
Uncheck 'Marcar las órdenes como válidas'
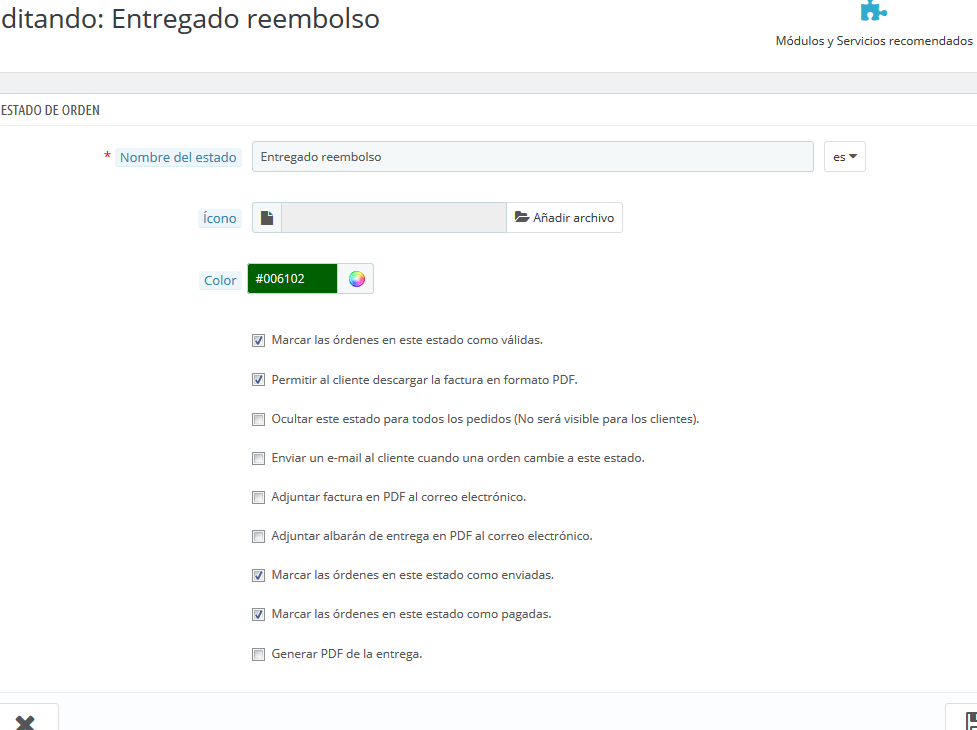(x=258, y=341)
